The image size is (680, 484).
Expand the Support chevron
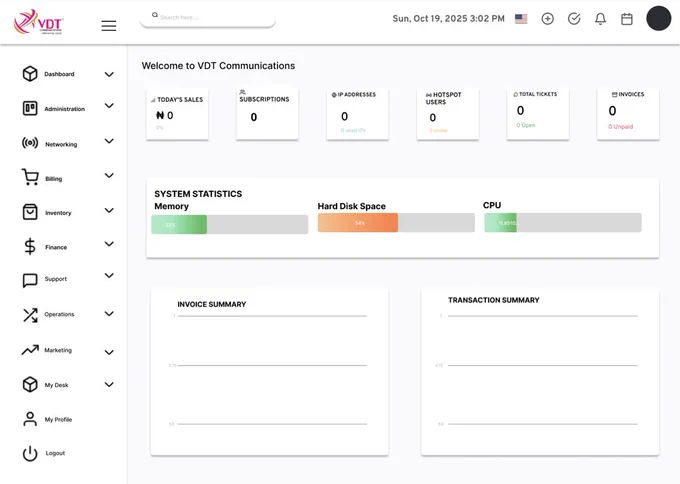click(109, 275)
